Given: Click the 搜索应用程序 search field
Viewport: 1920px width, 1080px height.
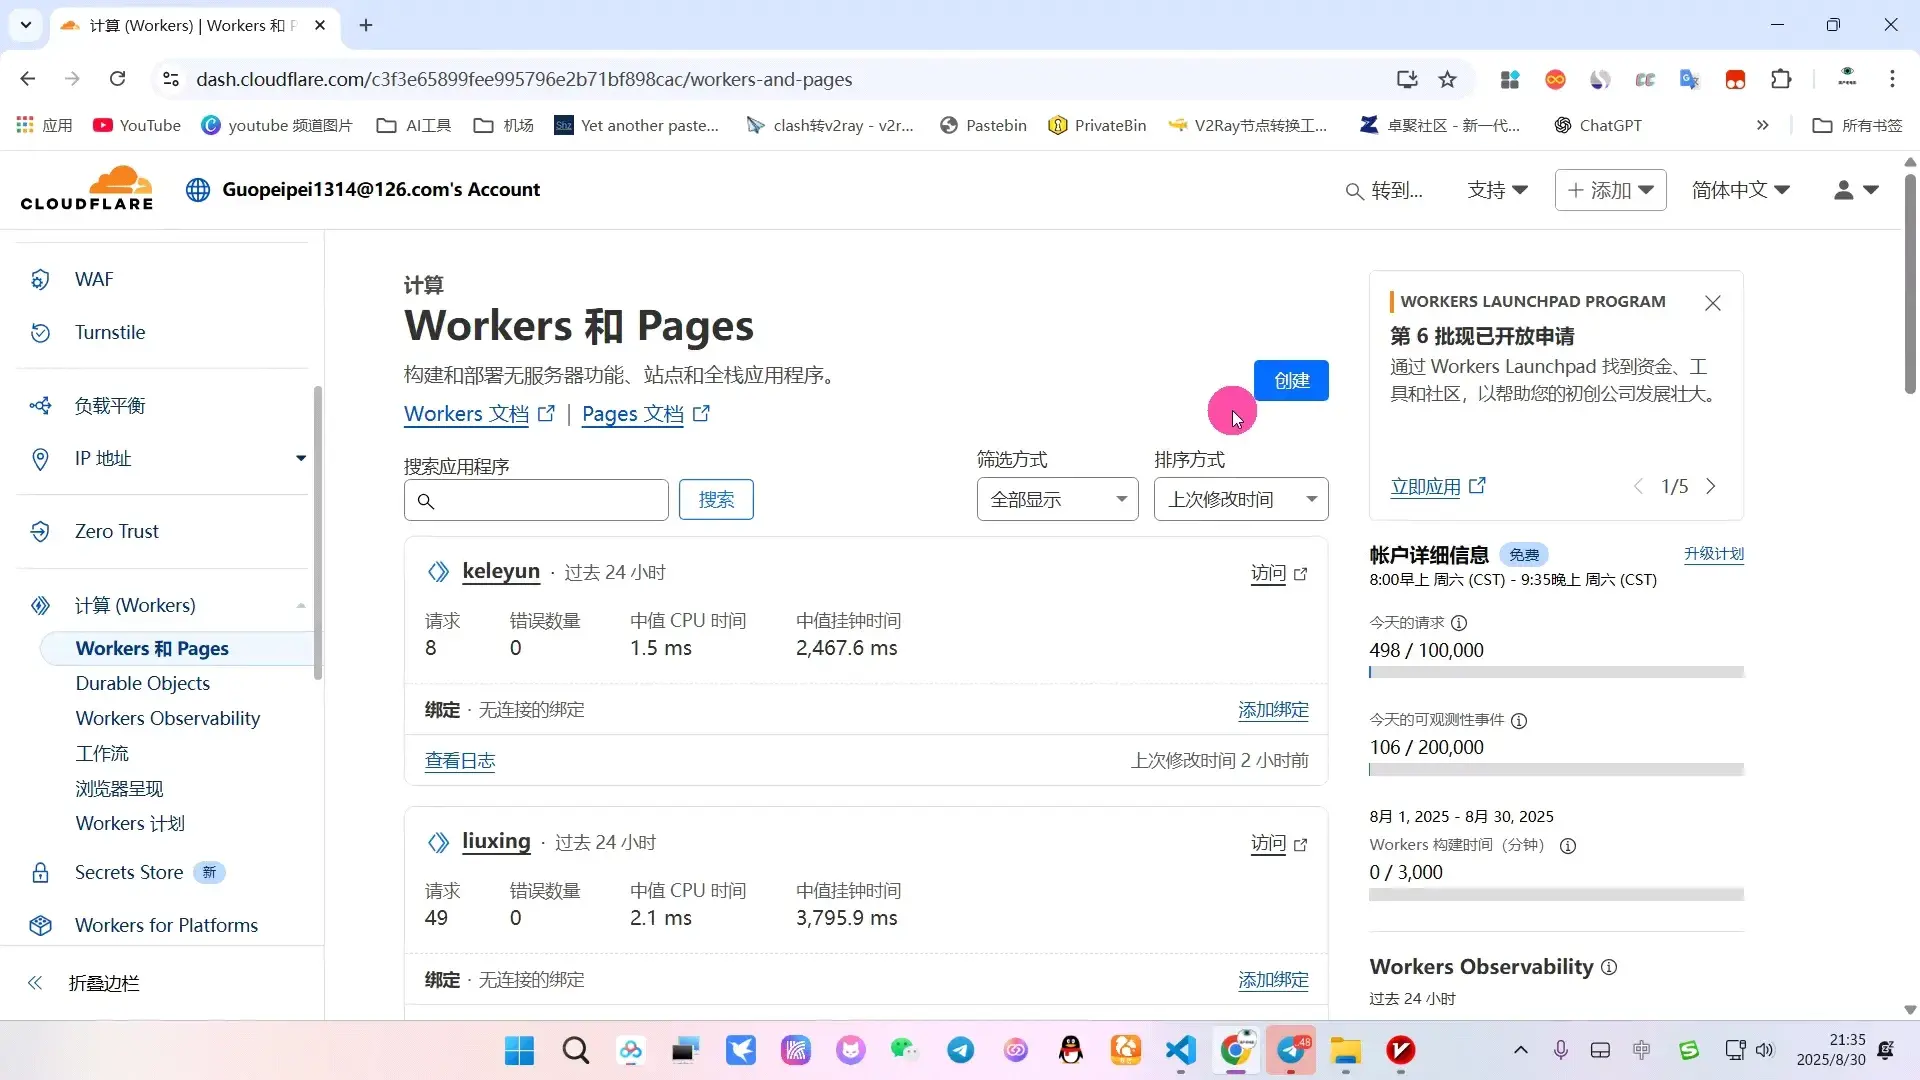Looking at the screenshot, I should (537, 500).
